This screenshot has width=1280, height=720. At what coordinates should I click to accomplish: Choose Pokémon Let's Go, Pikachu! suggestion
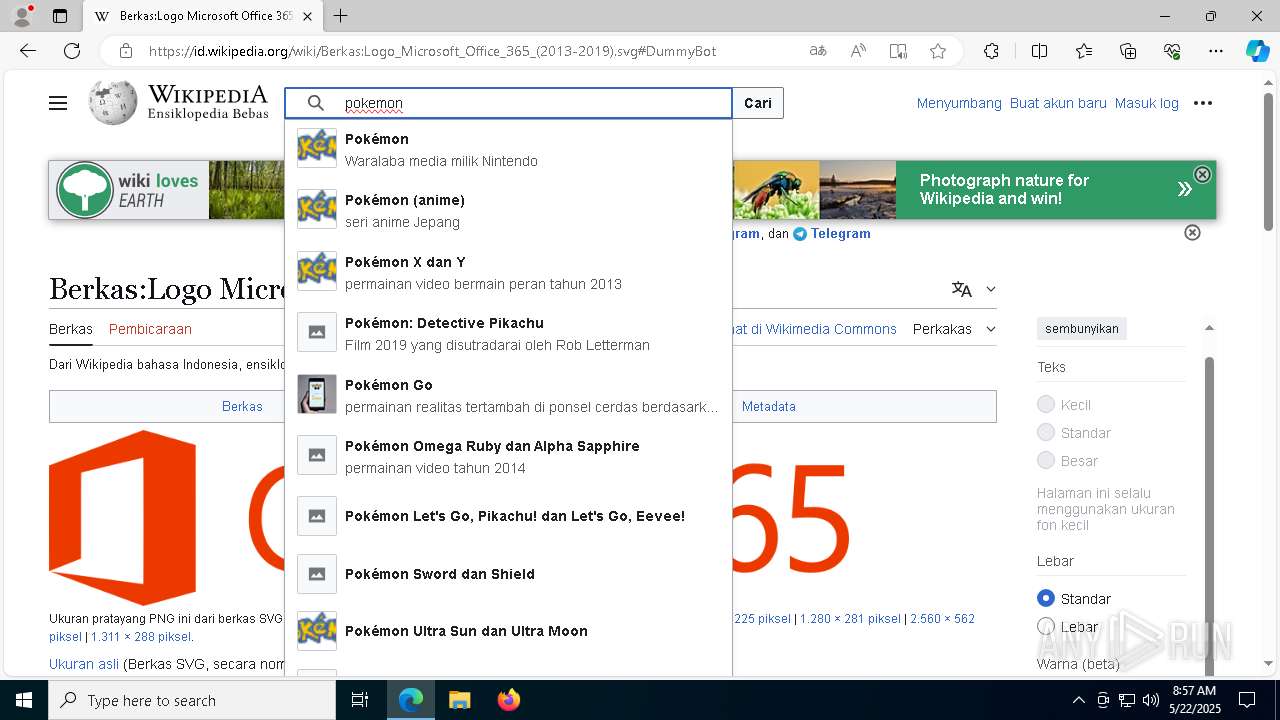coord(509,516)
